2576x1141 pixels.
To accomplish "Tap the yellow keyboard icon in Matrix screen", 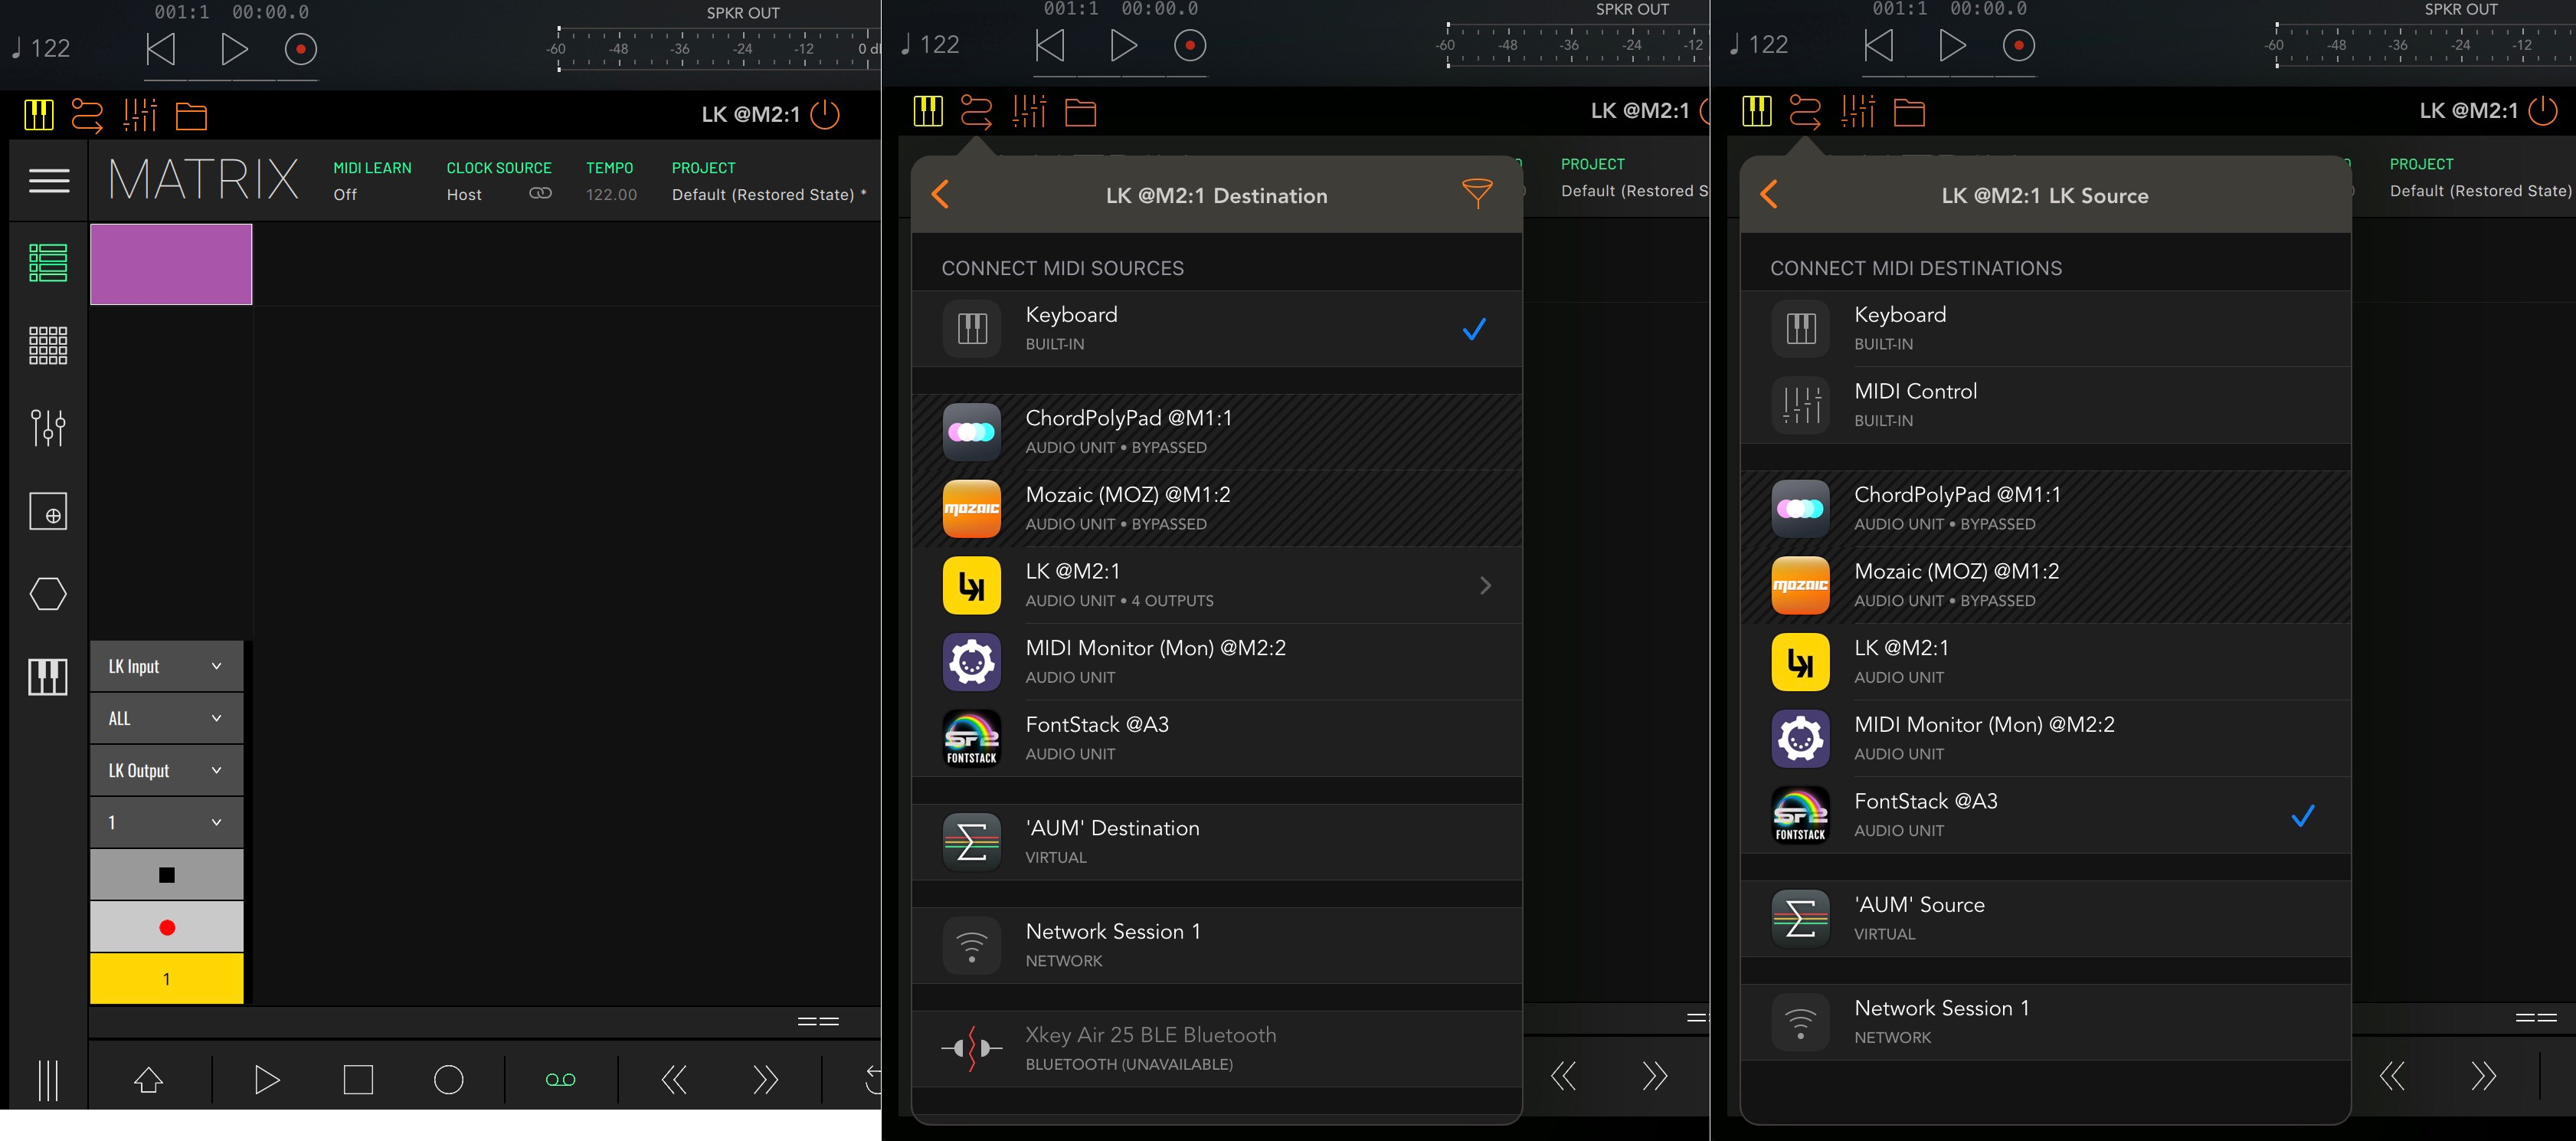I will 39,115.
